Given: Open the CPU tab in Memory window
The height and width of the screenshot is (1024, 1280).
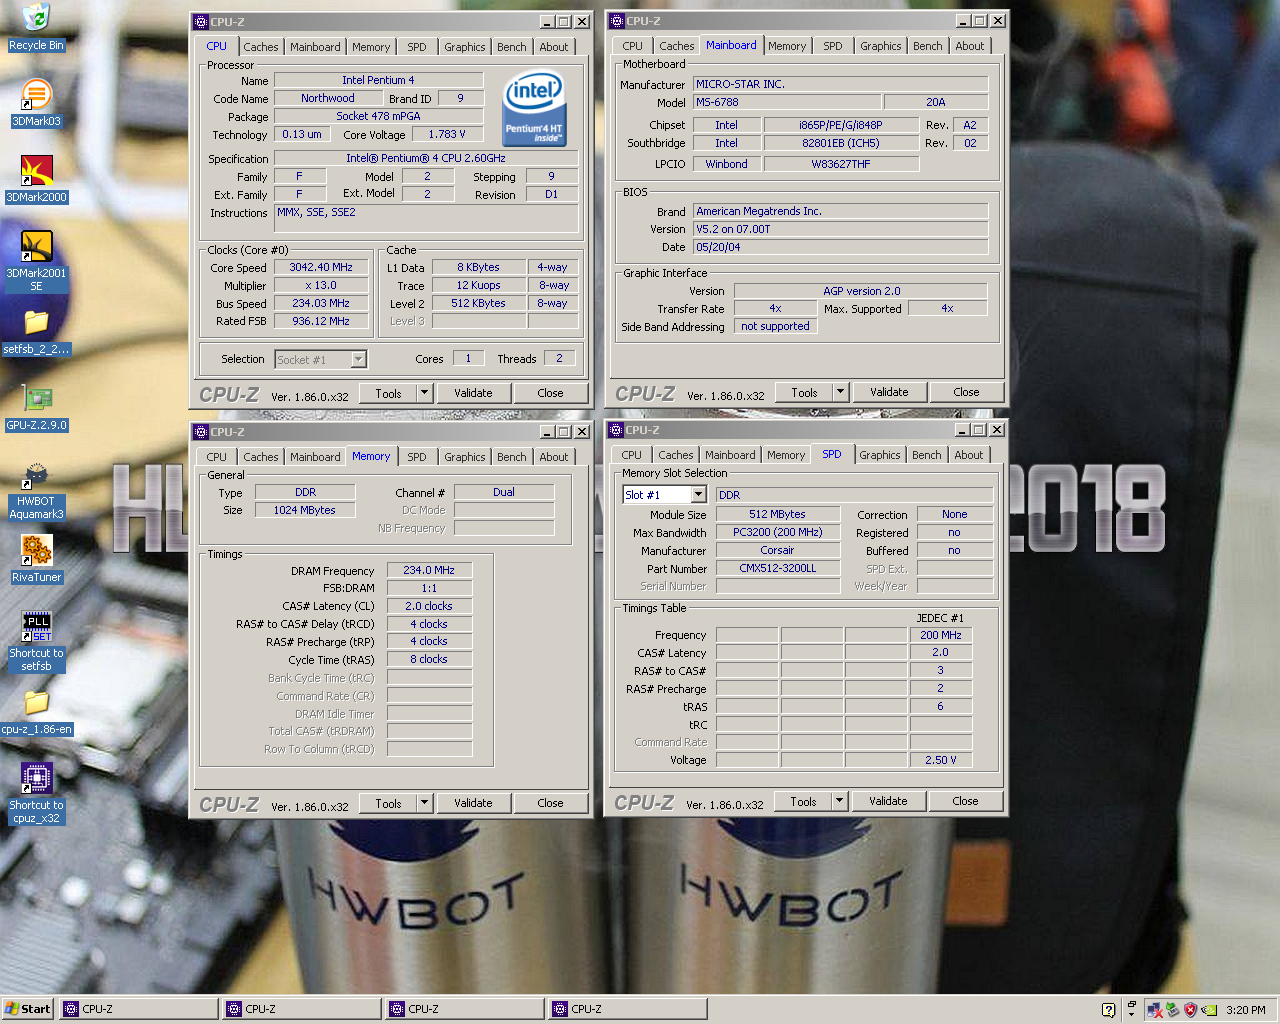Looking at the screenshot, I should [x=217, y=457].
